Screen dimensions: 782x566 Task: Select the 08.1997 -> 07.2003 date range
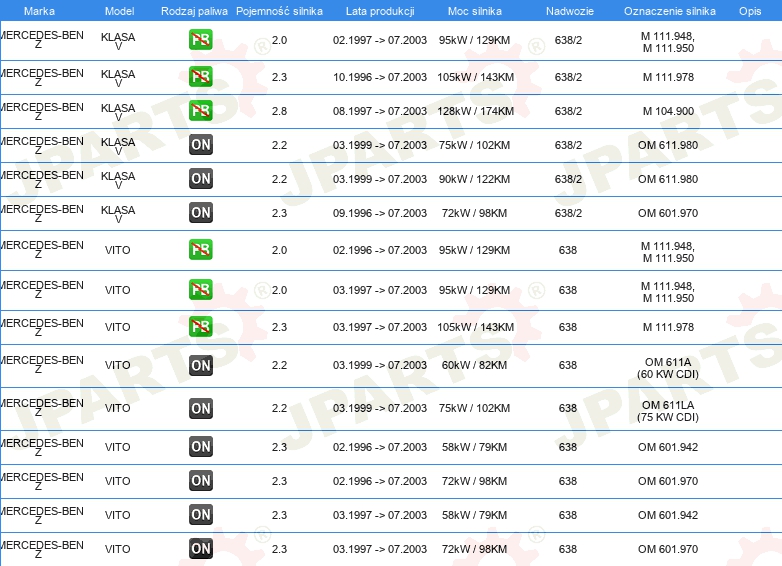point(380,111)
